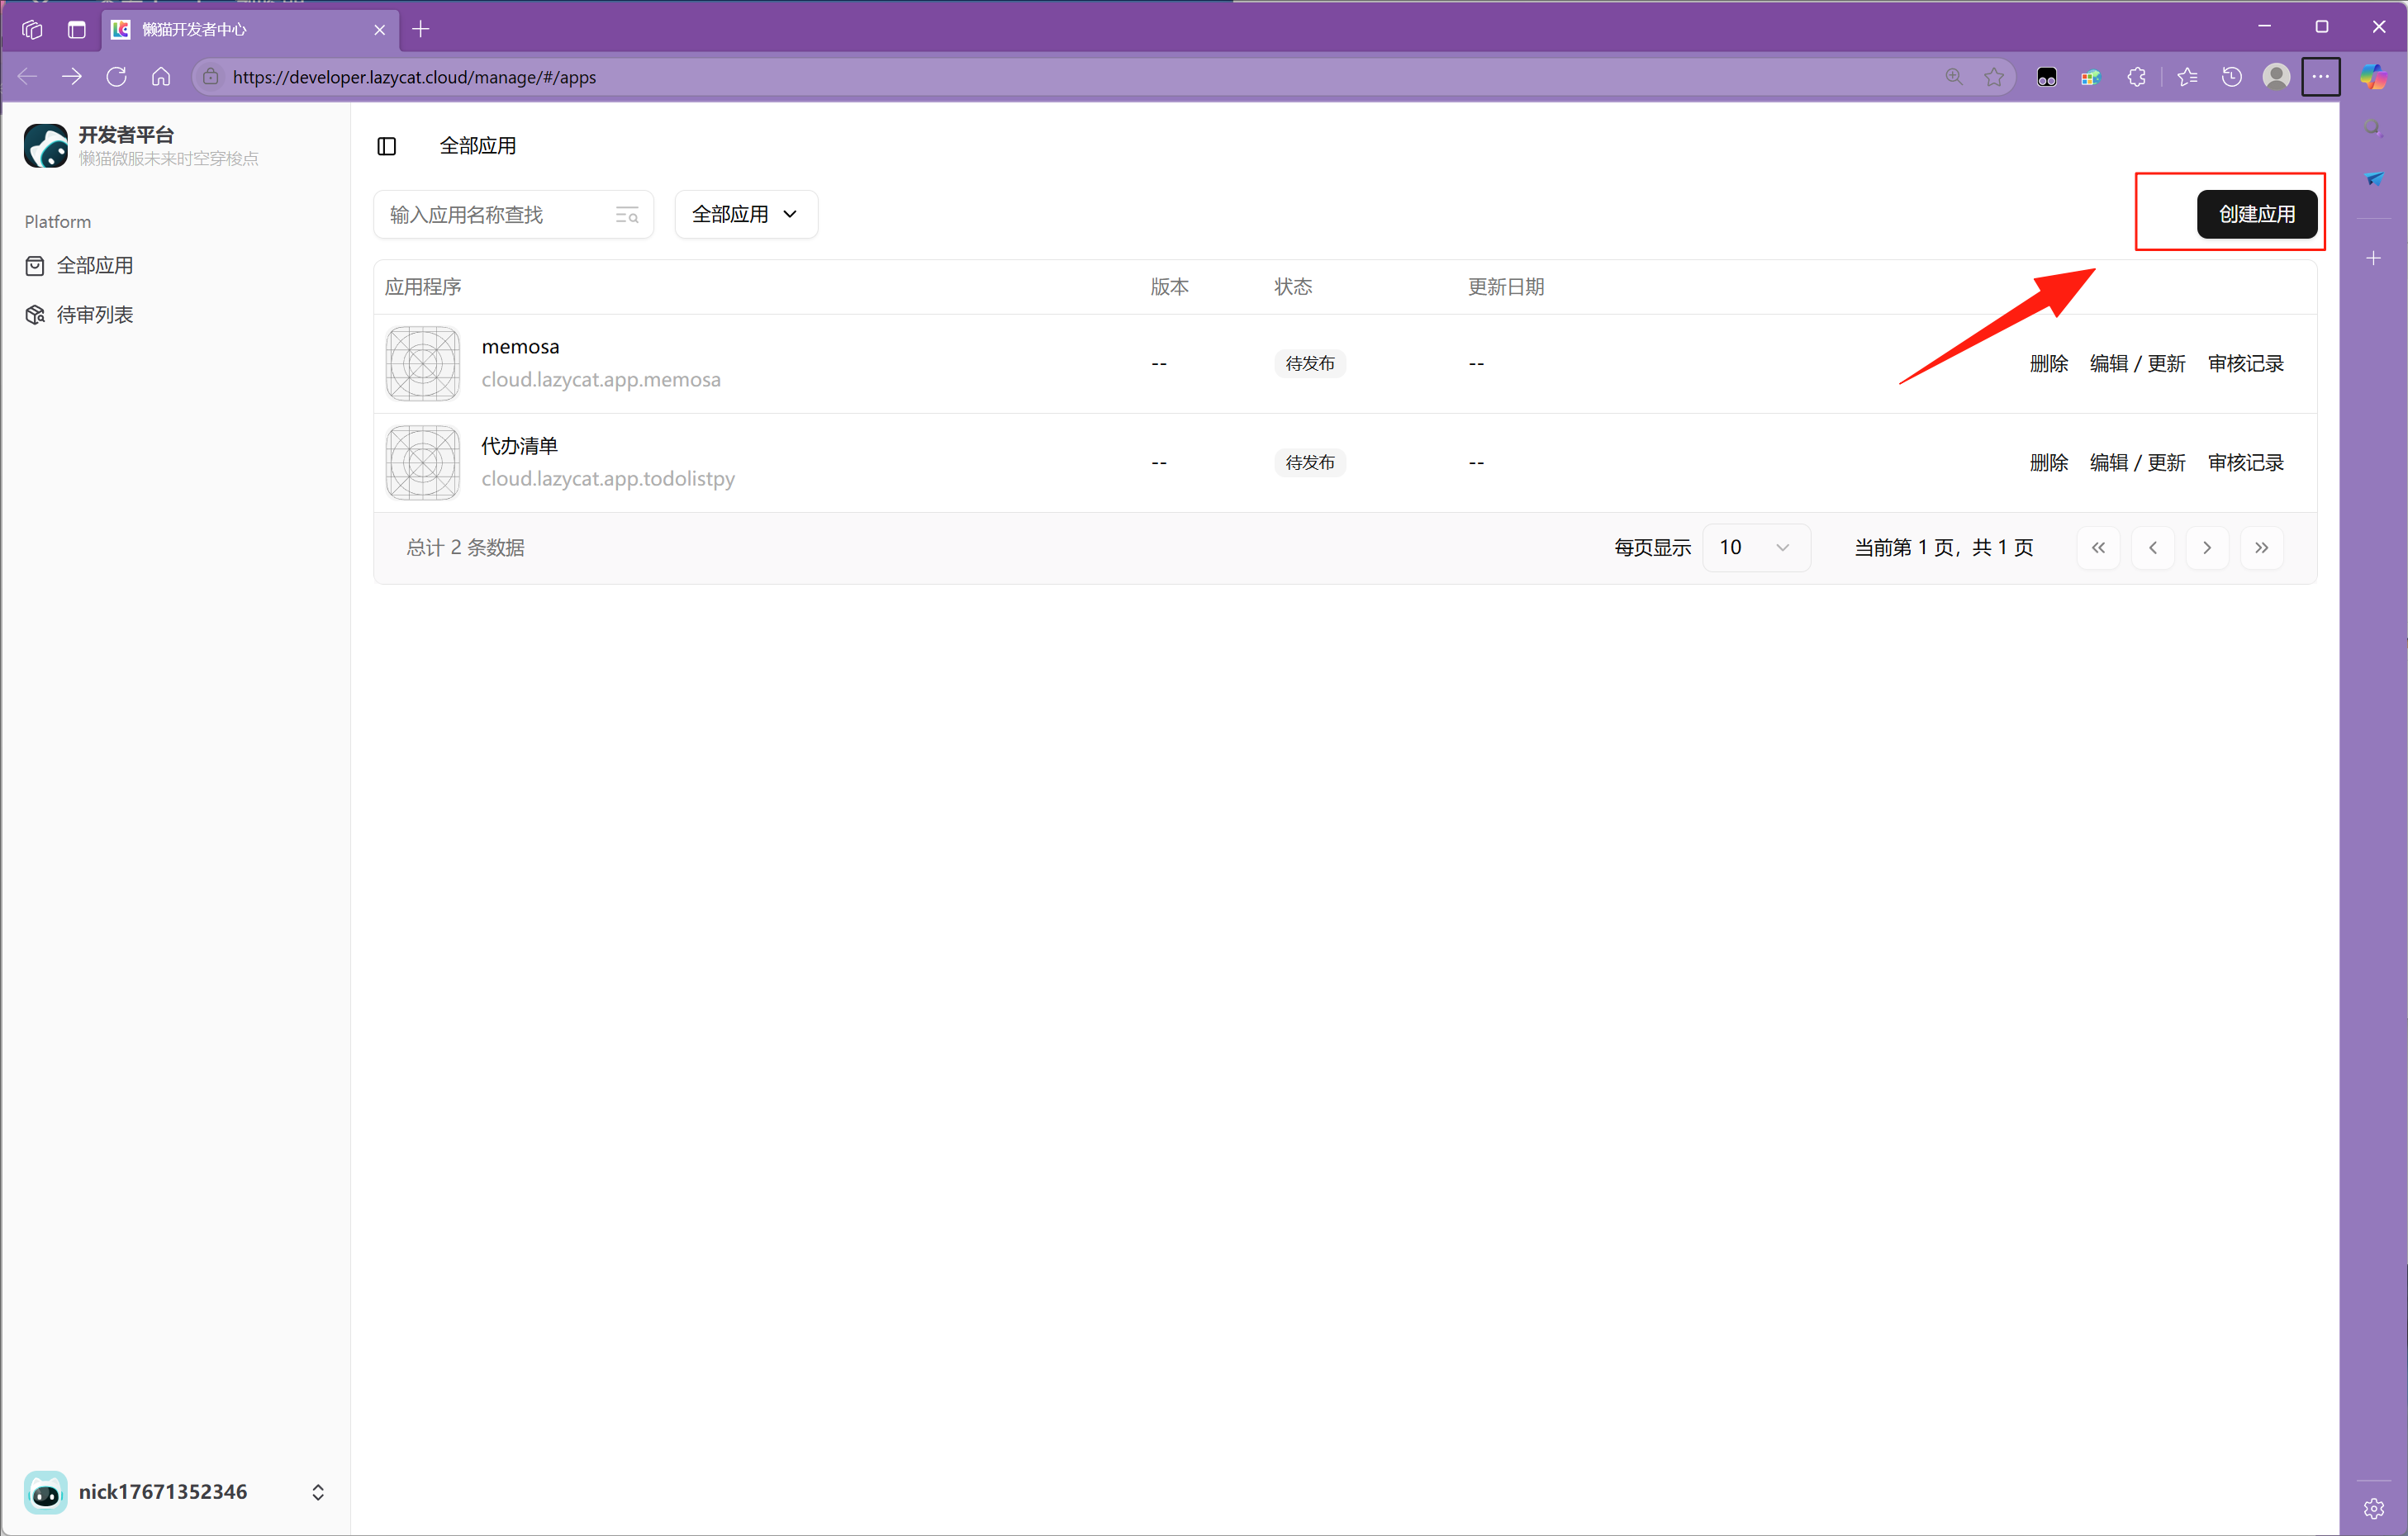Viewport: 2408px width, 1536px height.
Task: Reload page with the refresh icon
Action: 116,77
